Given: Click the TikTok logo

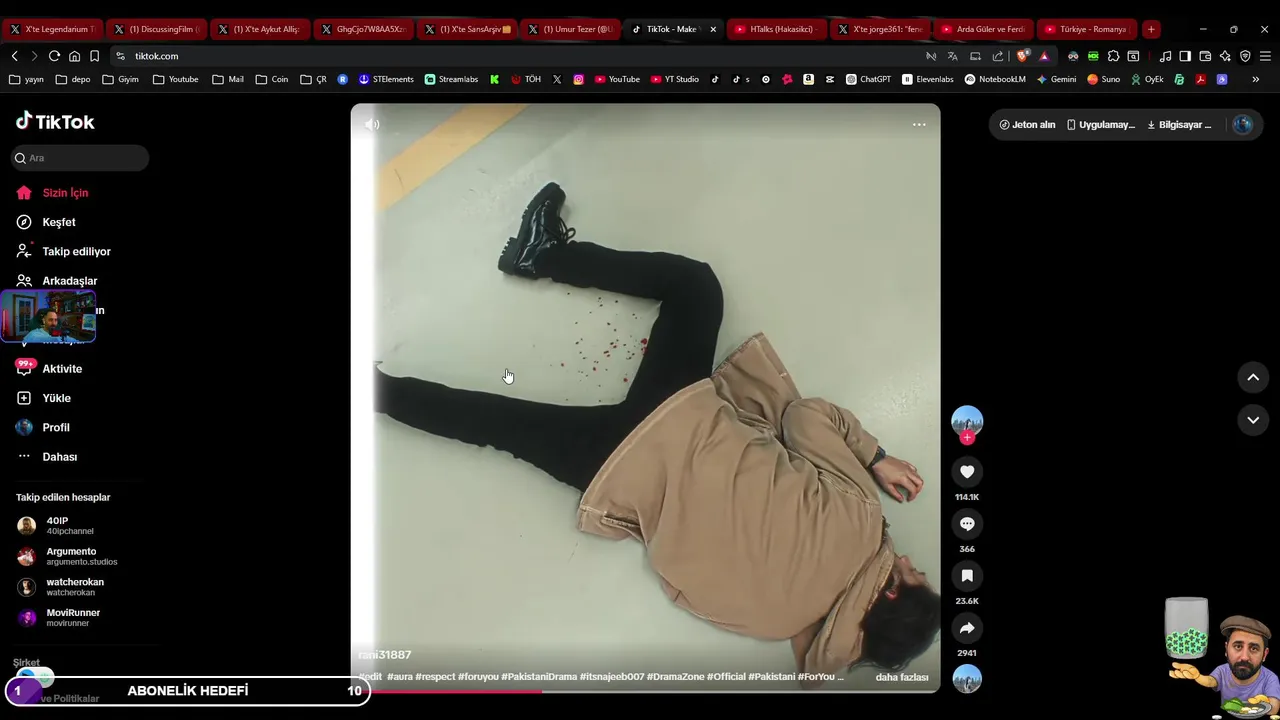Looking at the screenshot, I should click(55, 122).
